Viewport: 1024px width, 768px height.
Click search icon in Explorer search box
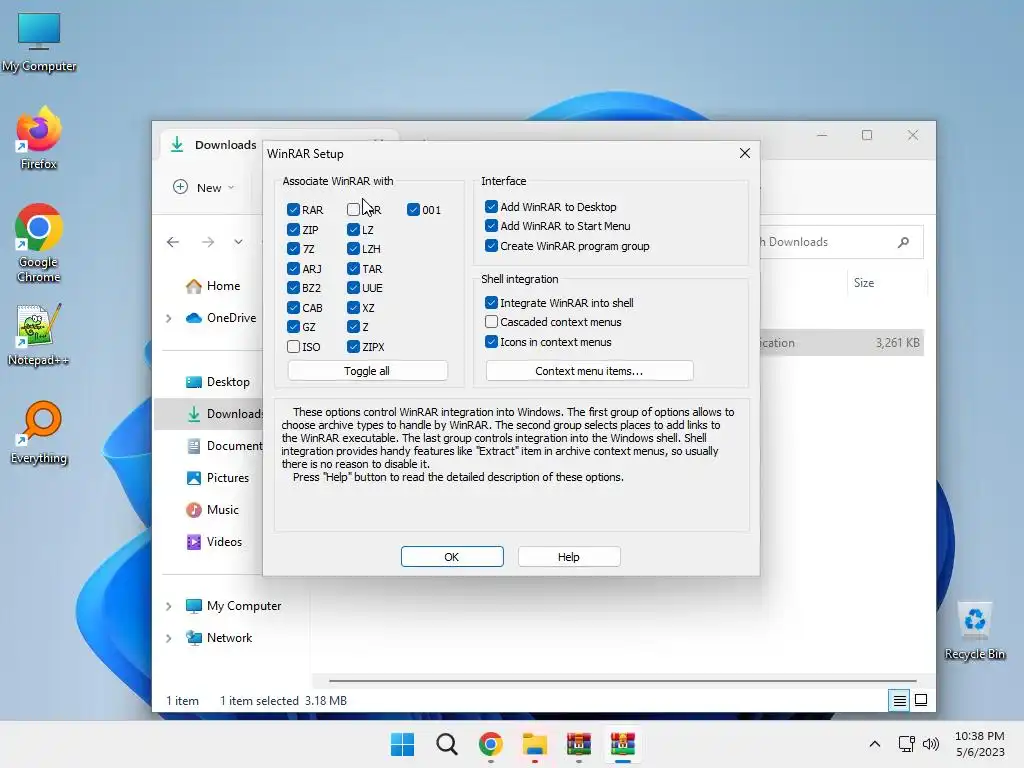click(x=903, y=242)
